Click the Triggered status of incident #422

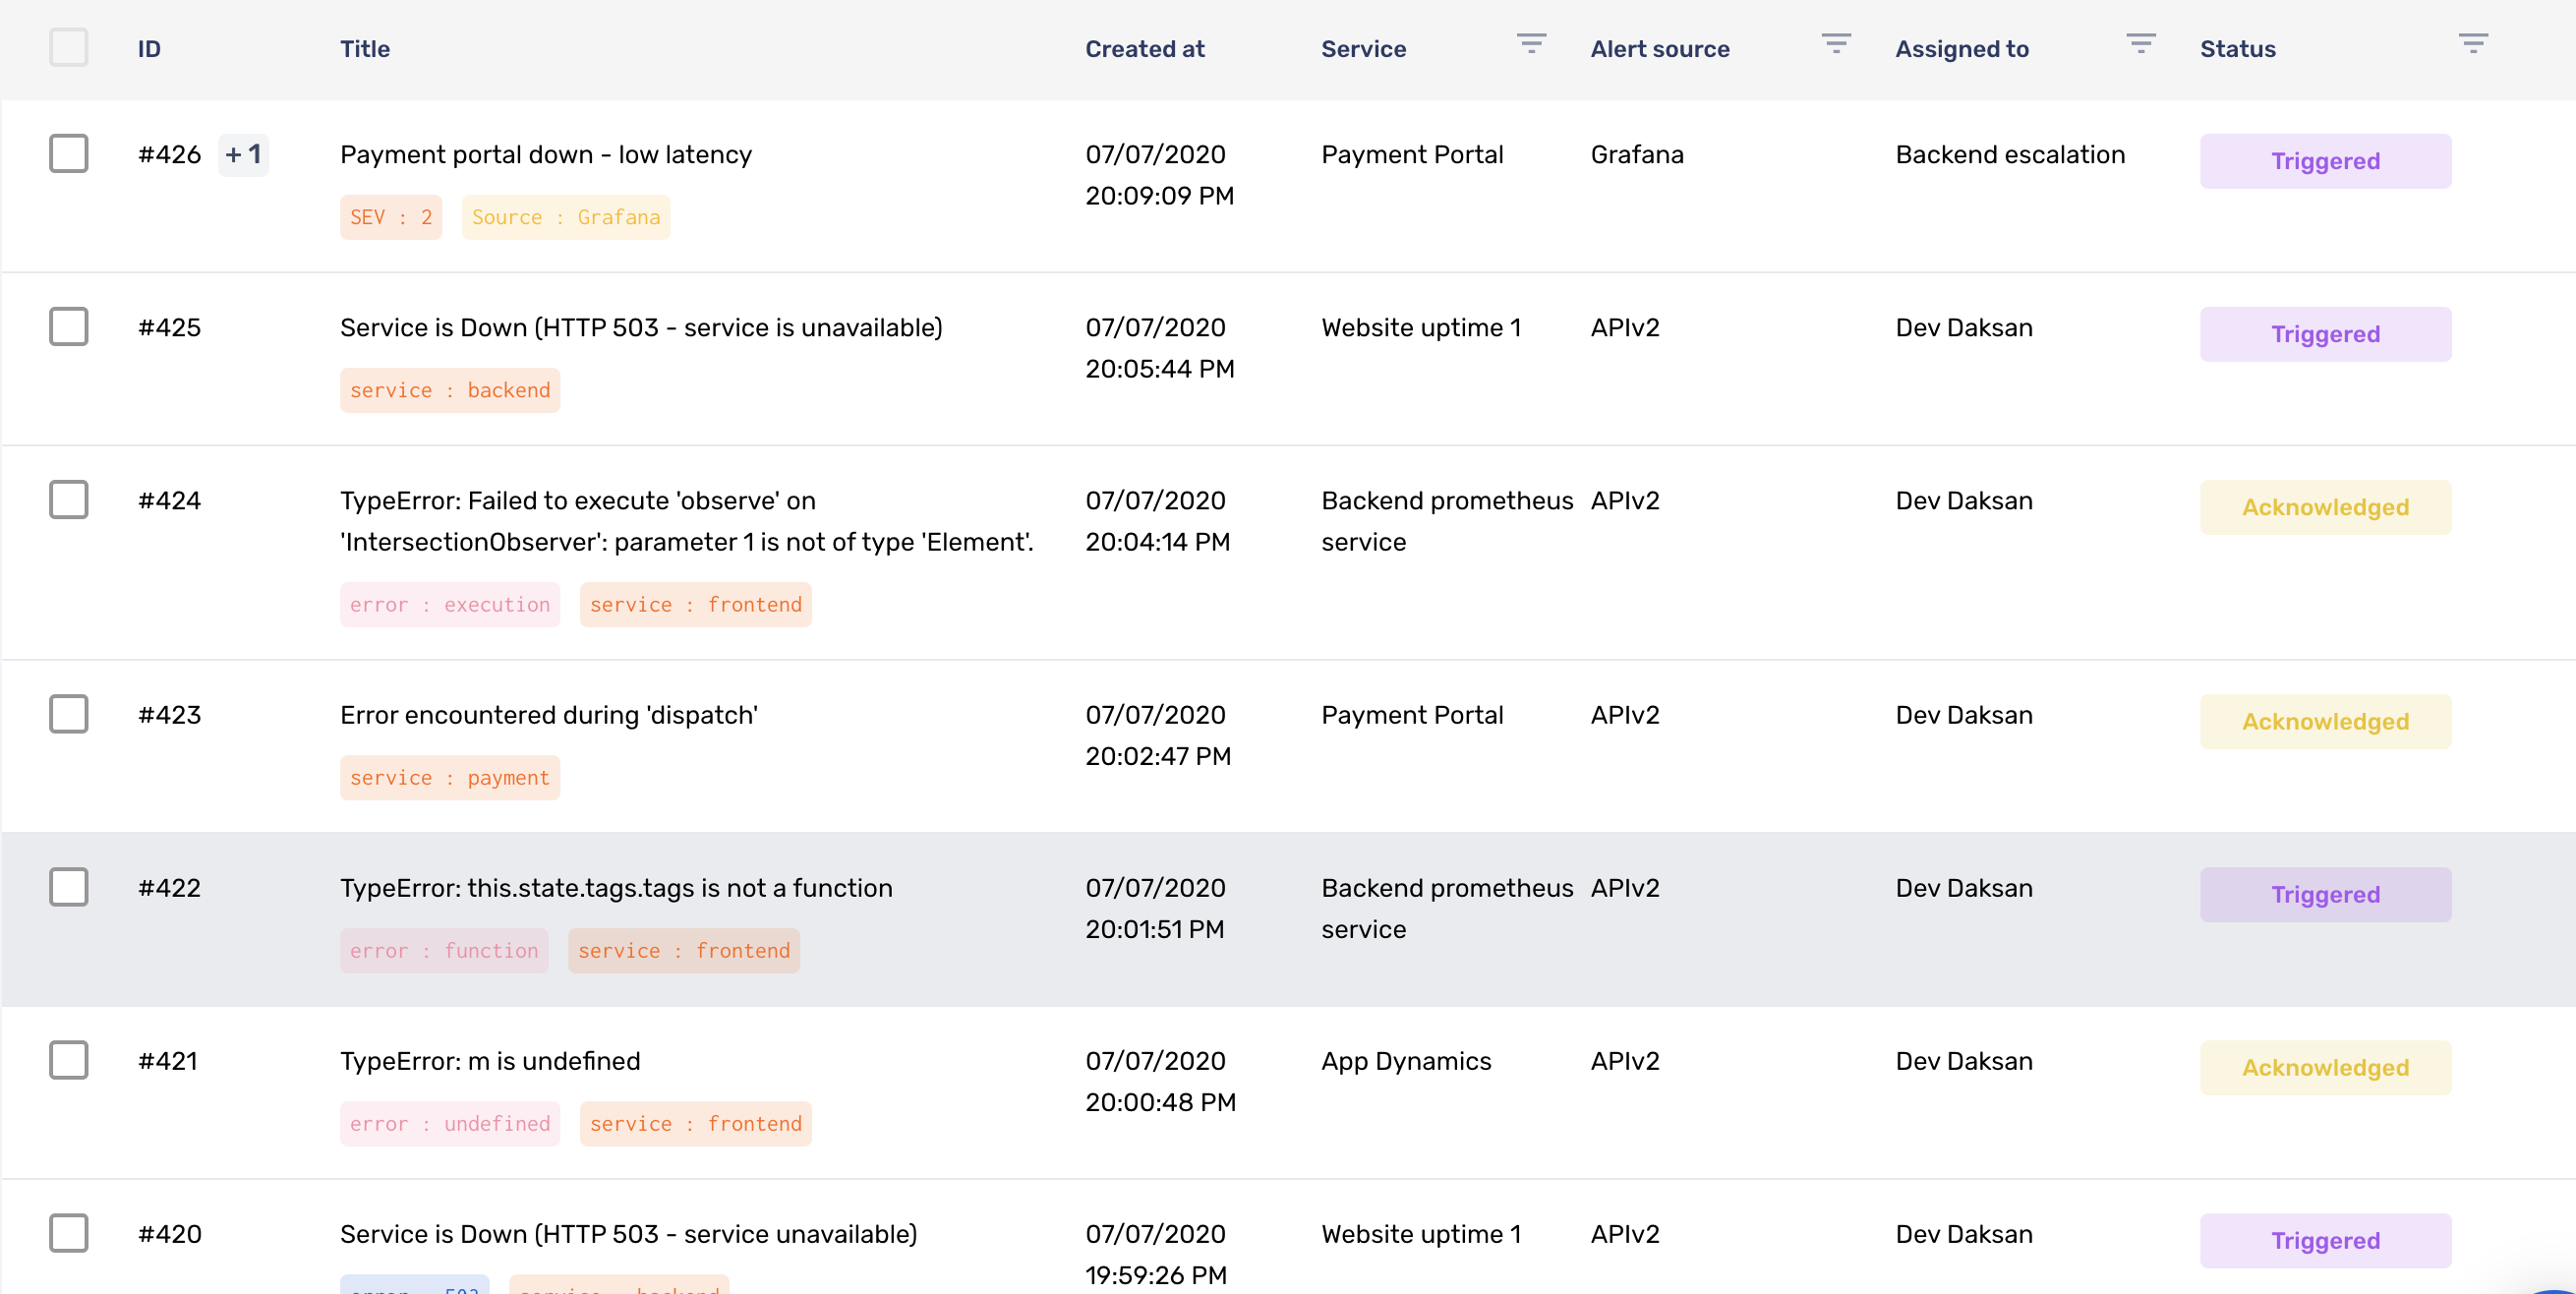2324,894
